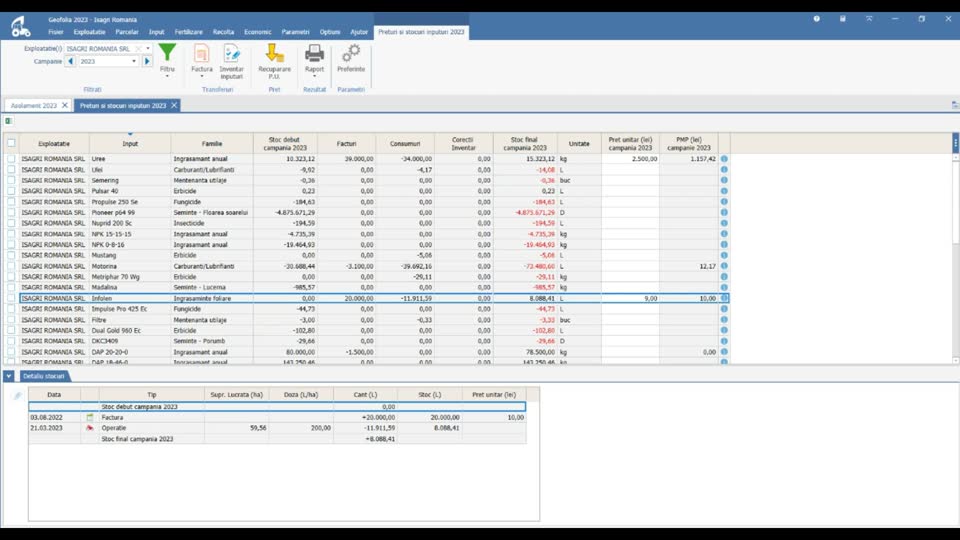The height and width of the screenshot is (540, 960).
Task: Click the Facturi column header
Action: (347, 143)
